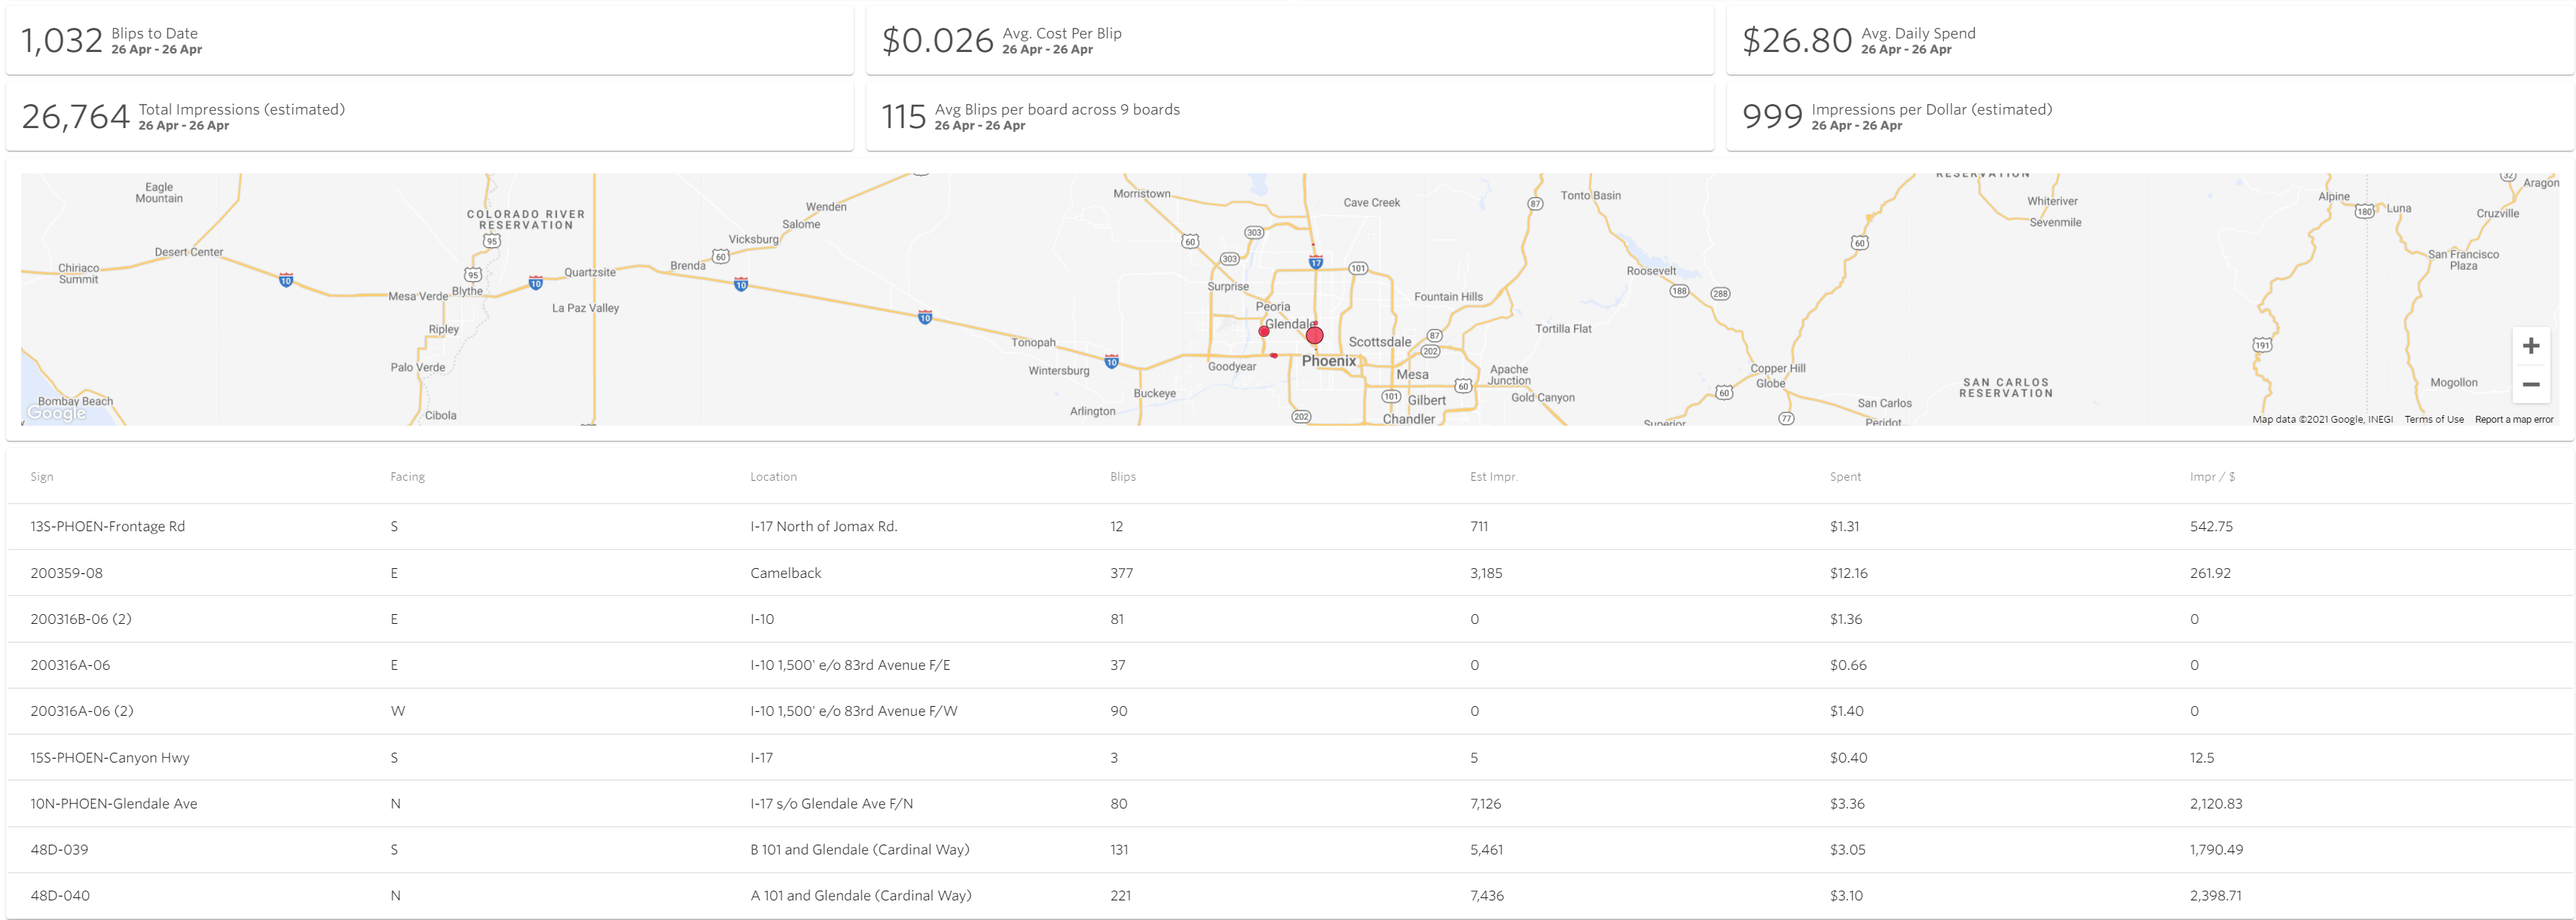The image size is (2576, 920).
Task: Sort table by Est Impr. column header
Action: [x=1493, y=477]
